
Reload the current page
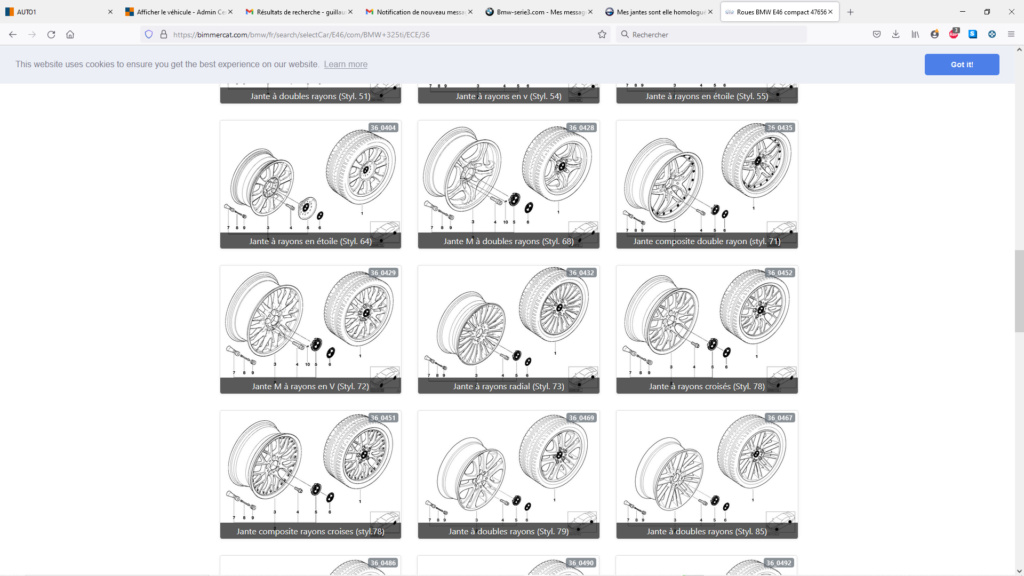[51, 35]
